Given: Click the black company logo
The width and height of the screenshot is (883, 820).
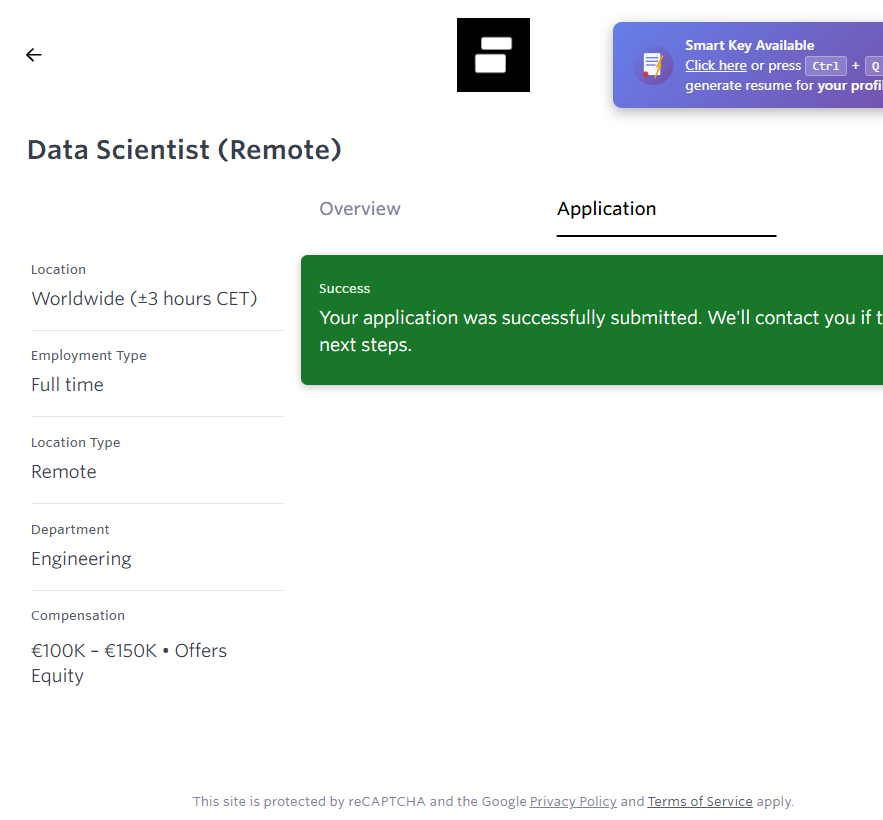Looking at the screenshot, I should (493, 55).
